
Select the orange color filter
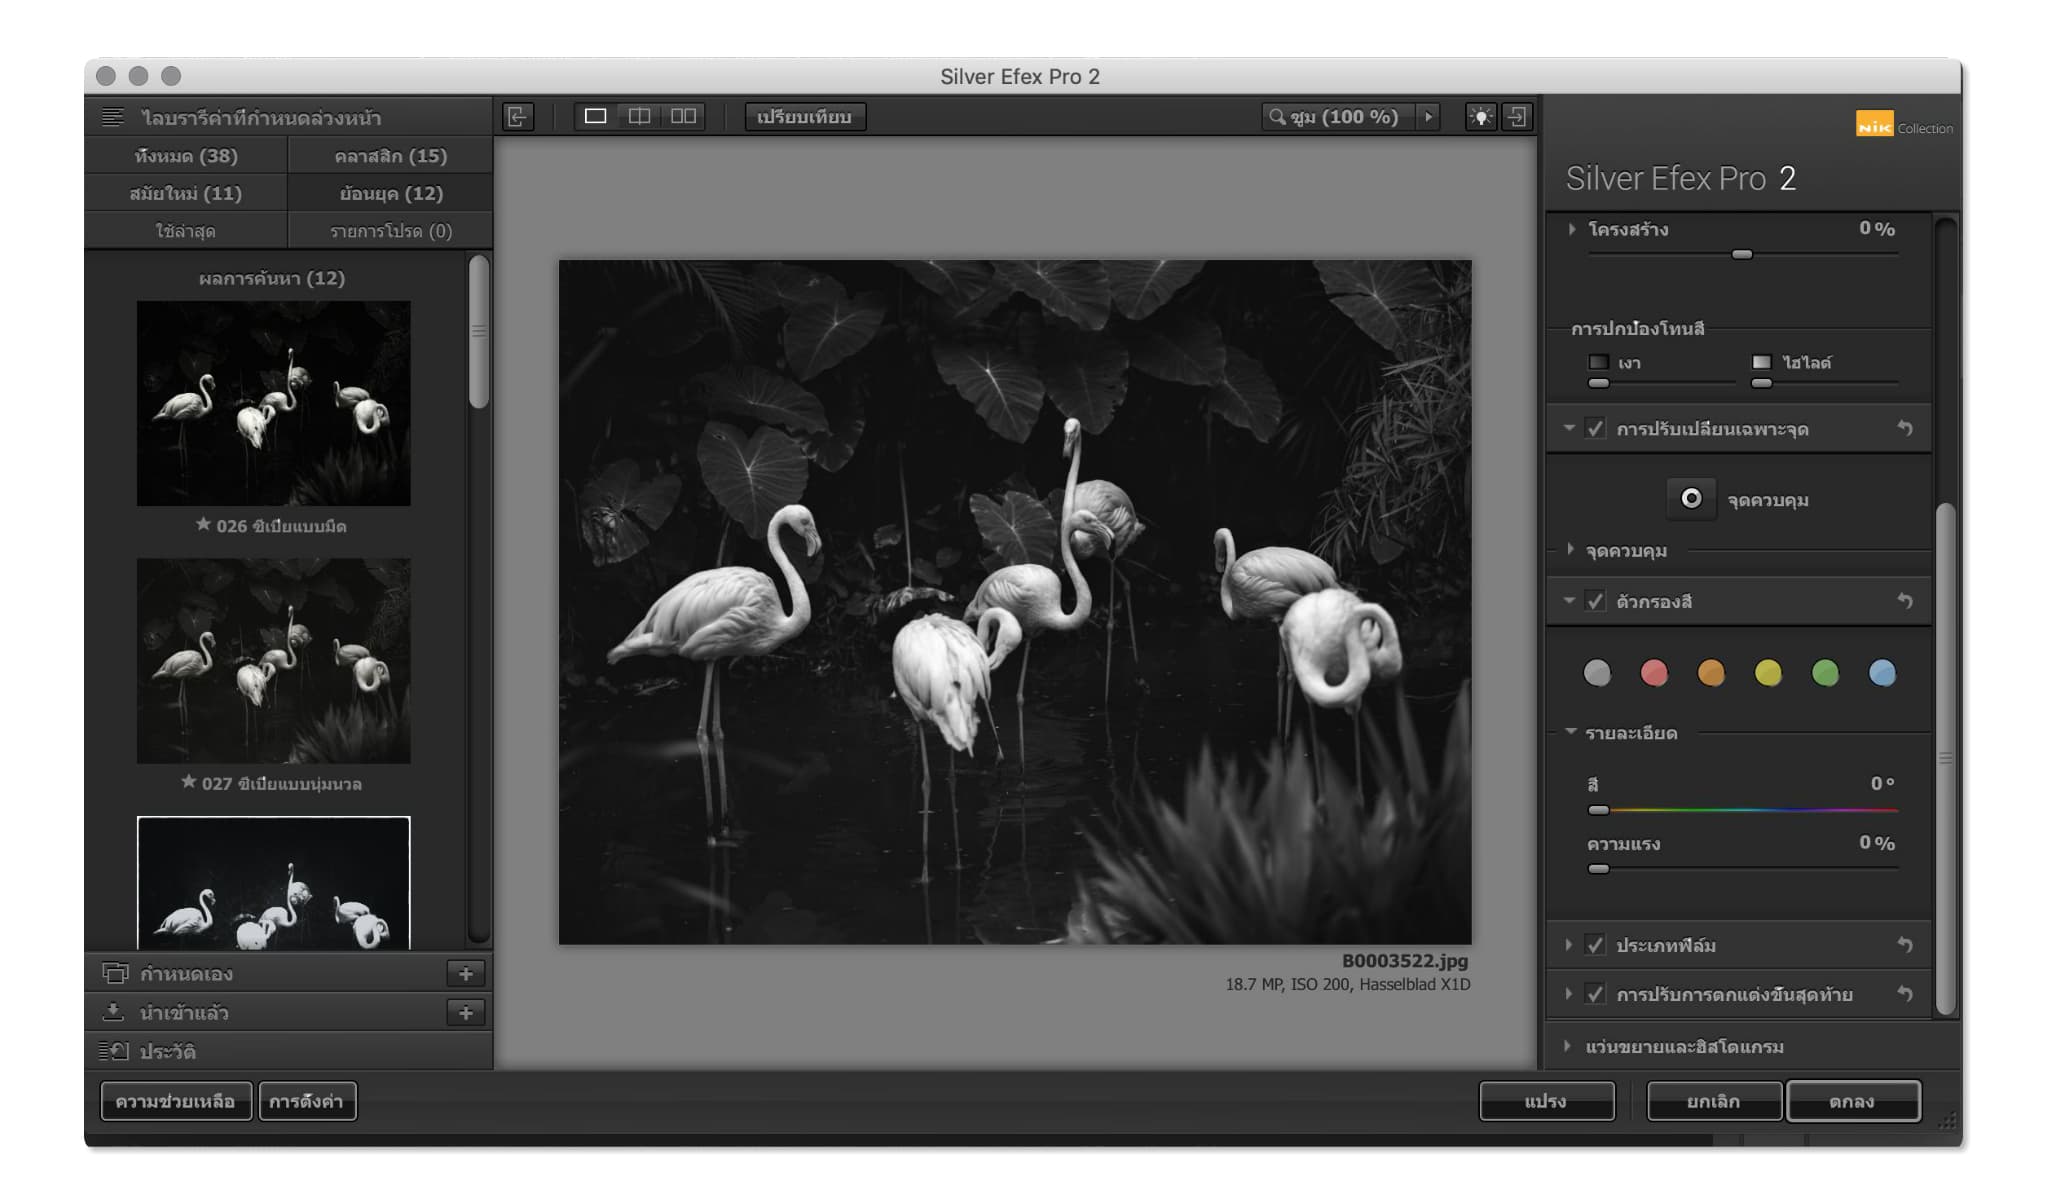pos(1711,673)
